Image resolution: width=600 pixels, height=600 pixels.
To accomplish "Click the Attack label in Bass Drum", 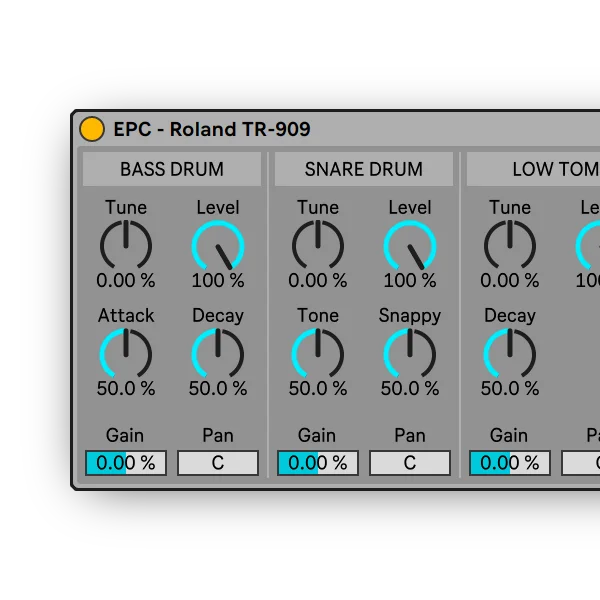I will point(126,316).
